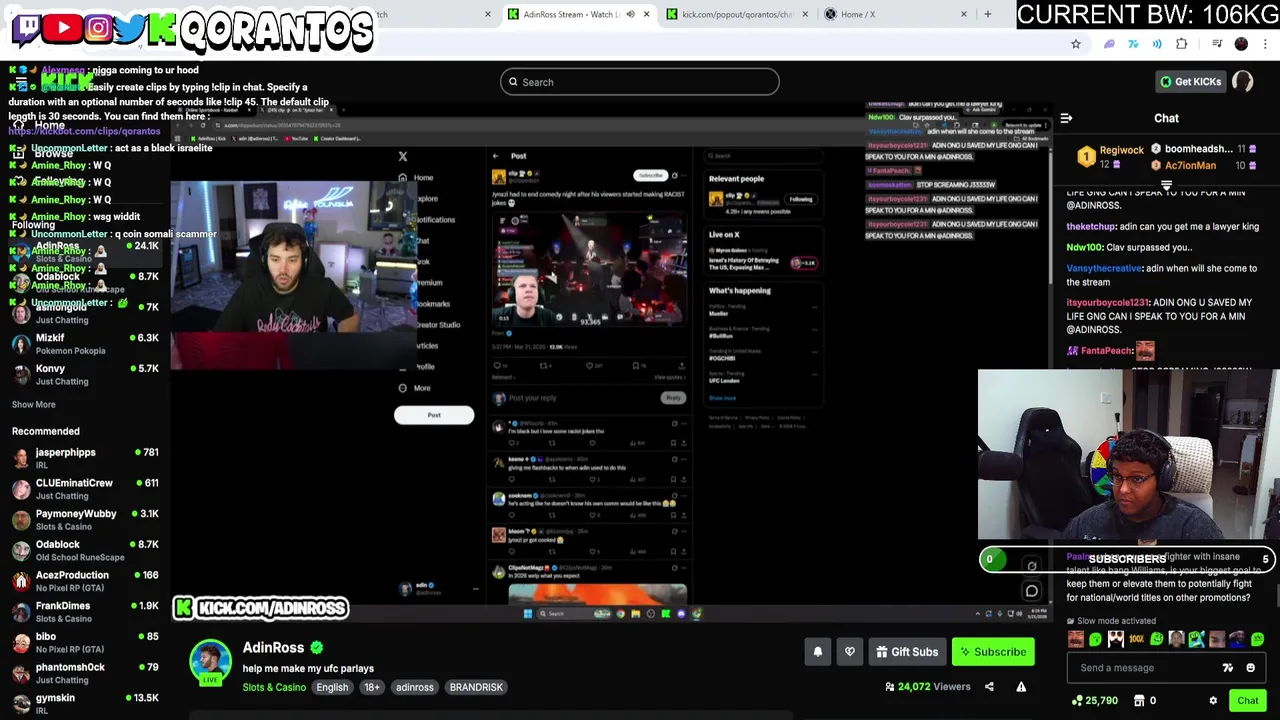1280x720 pixels.
Task: Click the Gift Subs button
Action: (907, 652)
